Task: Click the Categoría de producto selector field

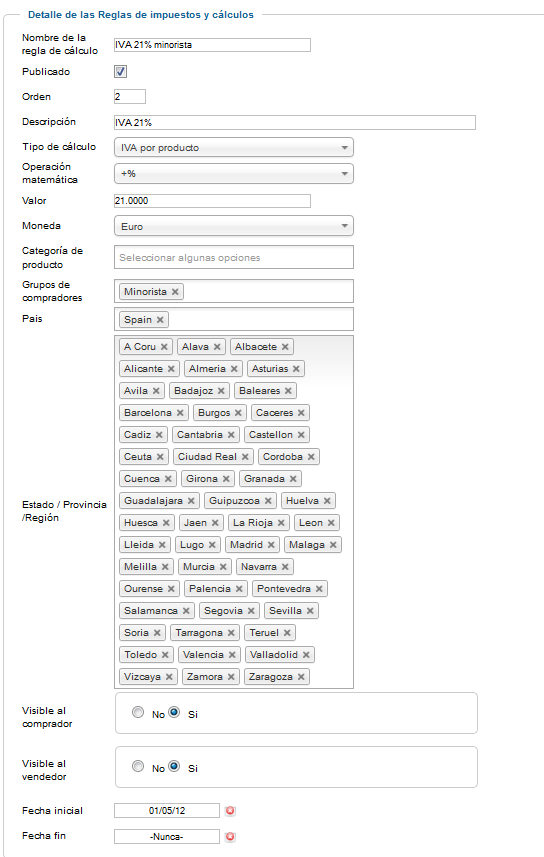Action: click(234, 257)
